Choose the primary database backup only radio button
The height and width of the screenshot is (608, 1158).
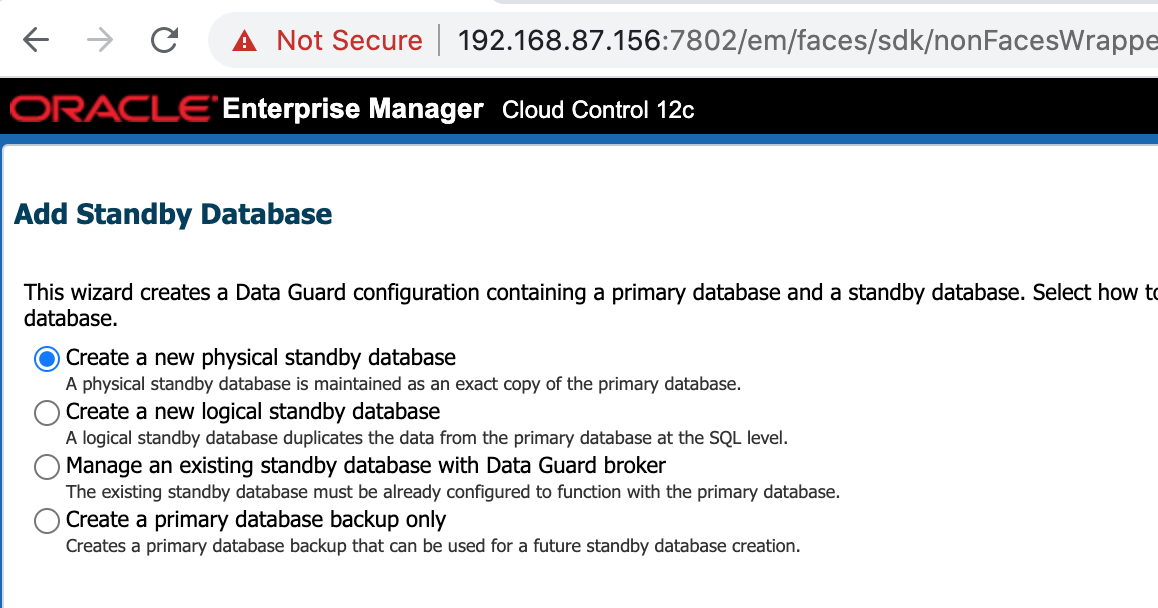pyautogui.click(x=47, y=520)
